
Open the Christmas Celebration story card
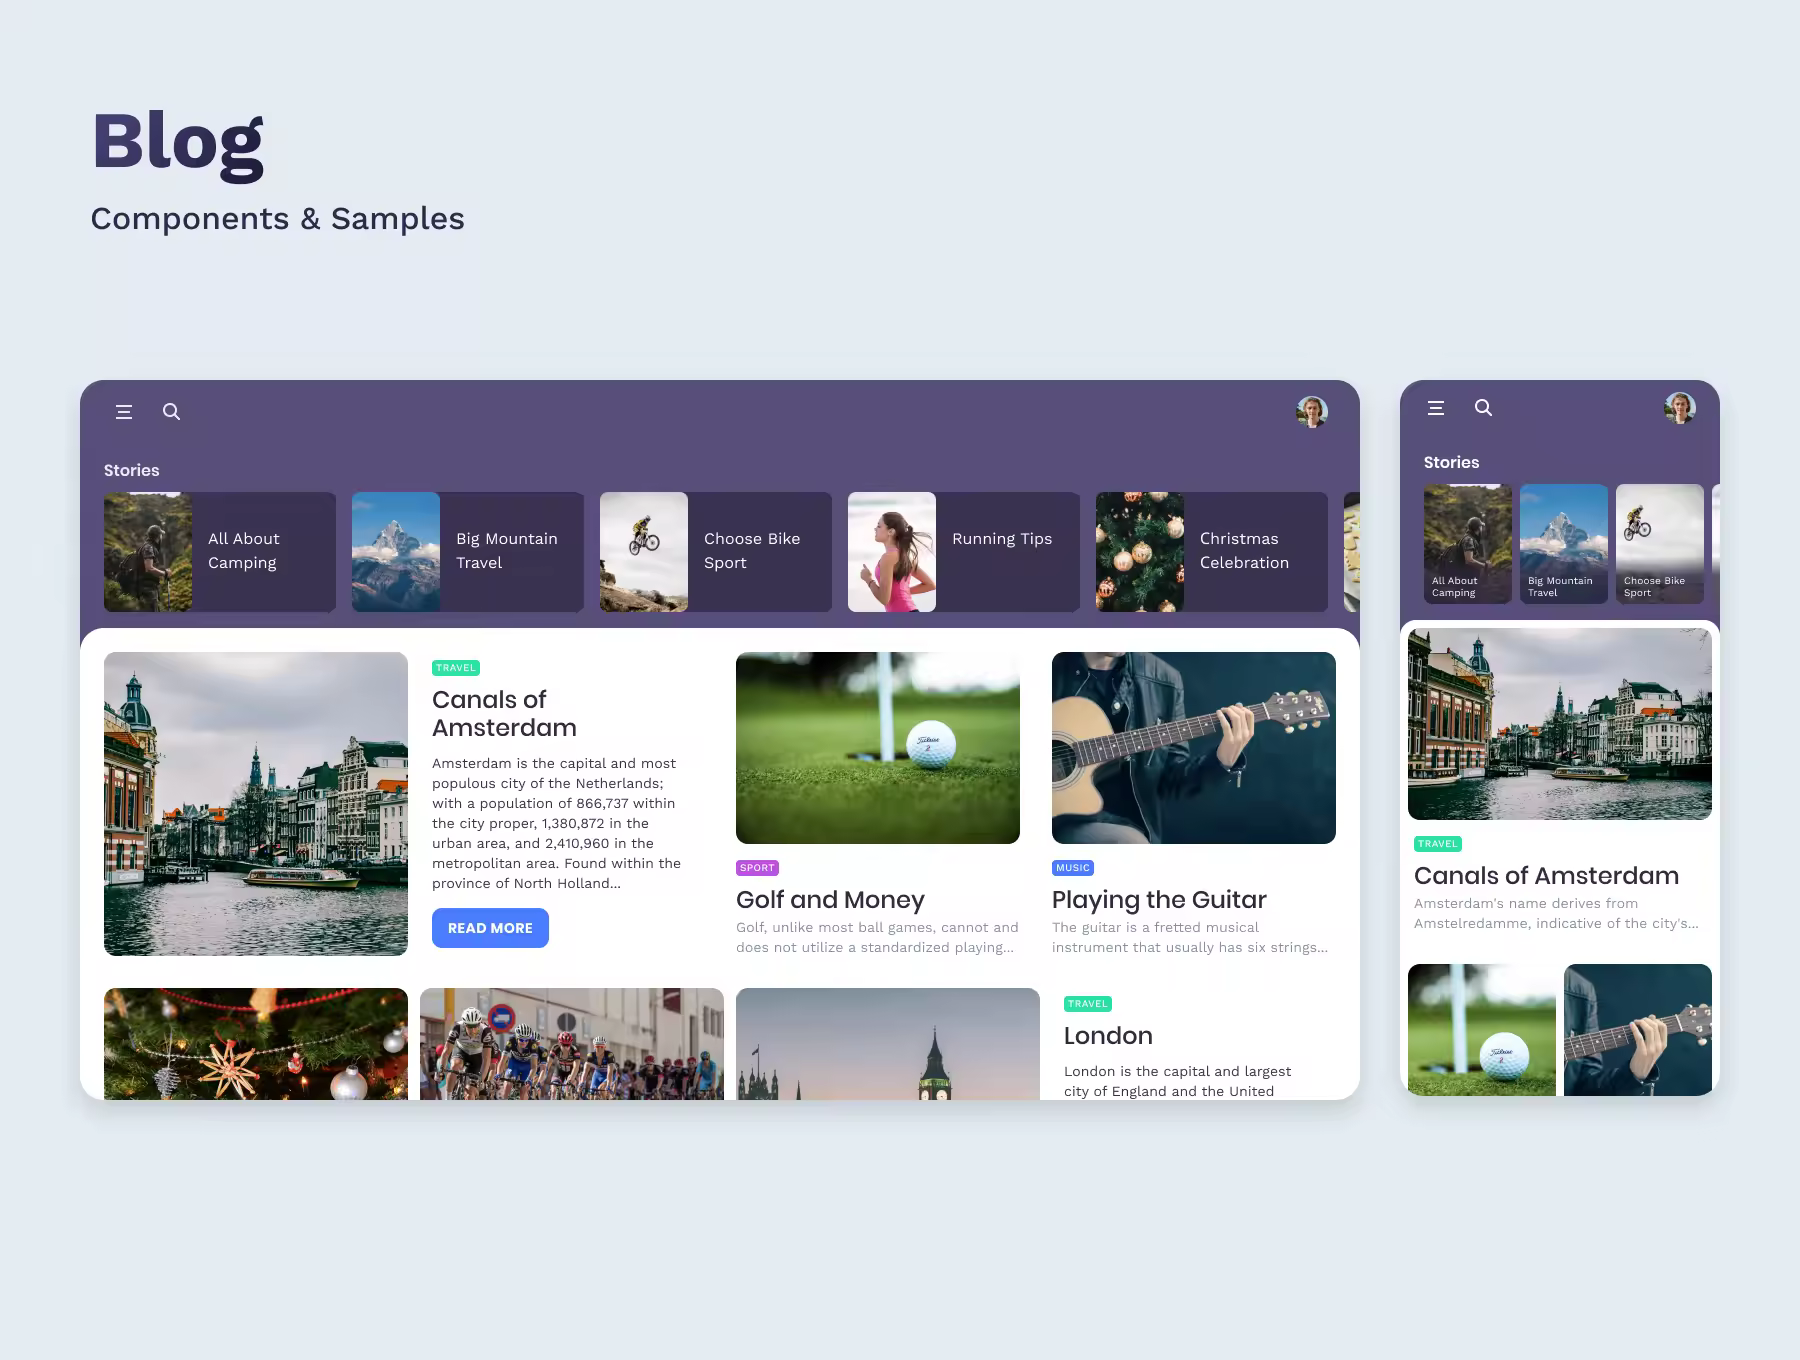[1212, 552]
